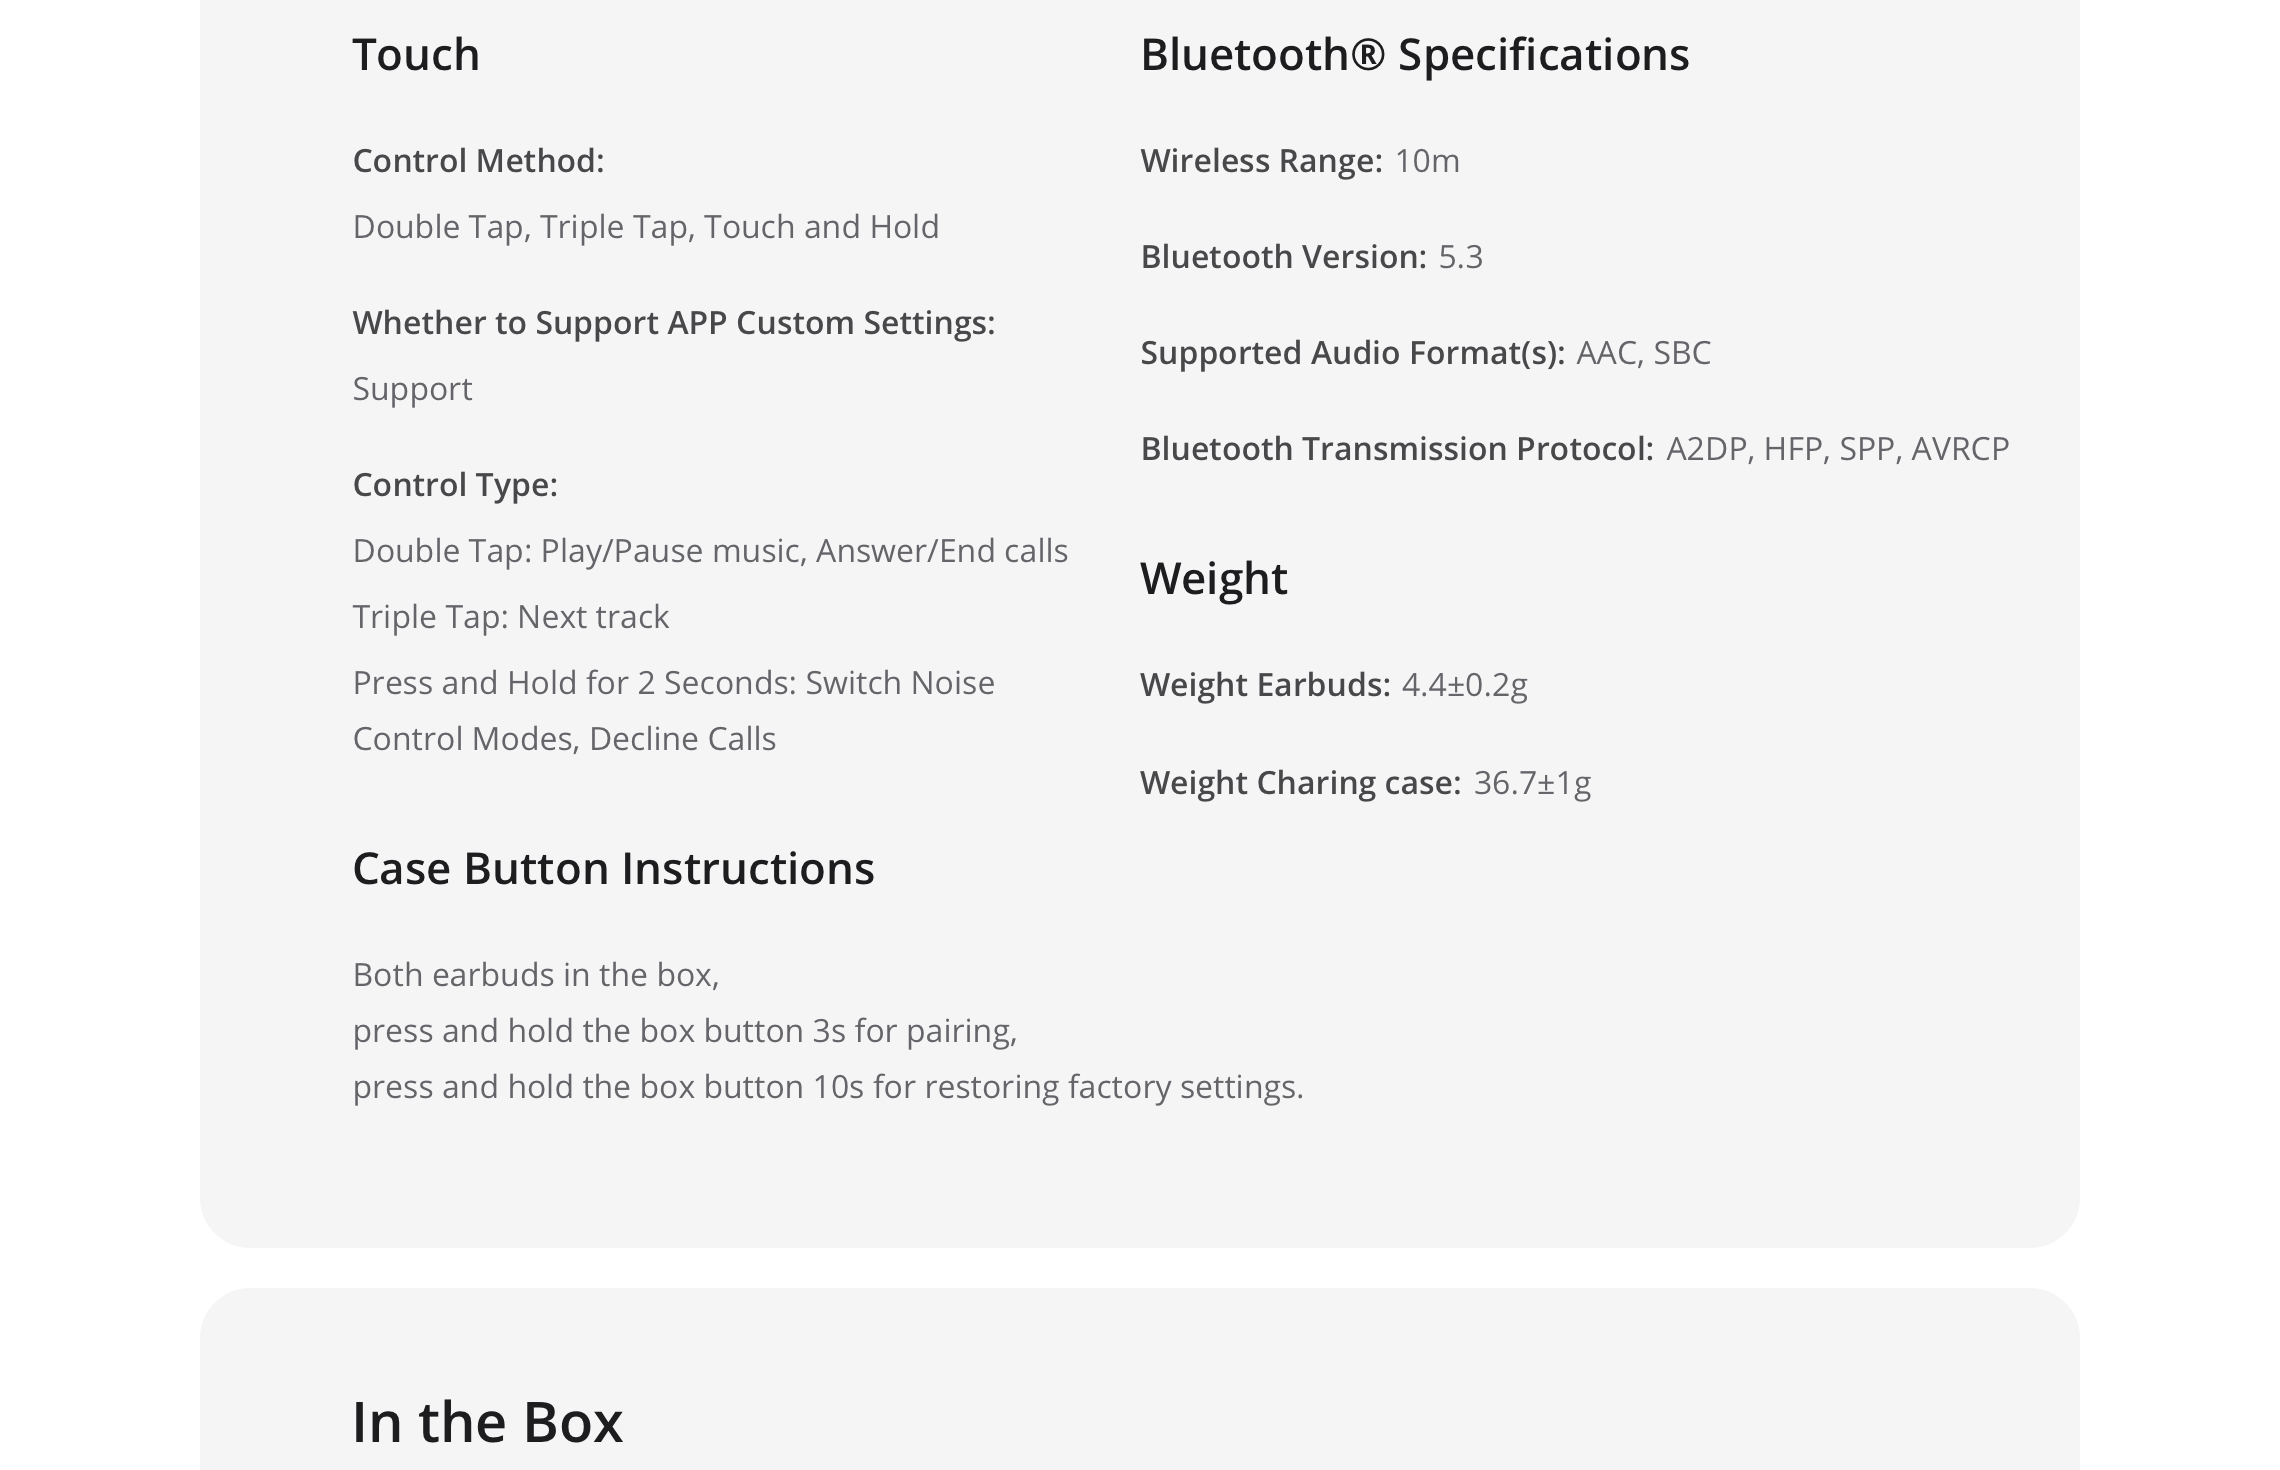Viewport: 2280px width, 1470px height.
Task: Click the Control Method label
Action: click(478, 161)
